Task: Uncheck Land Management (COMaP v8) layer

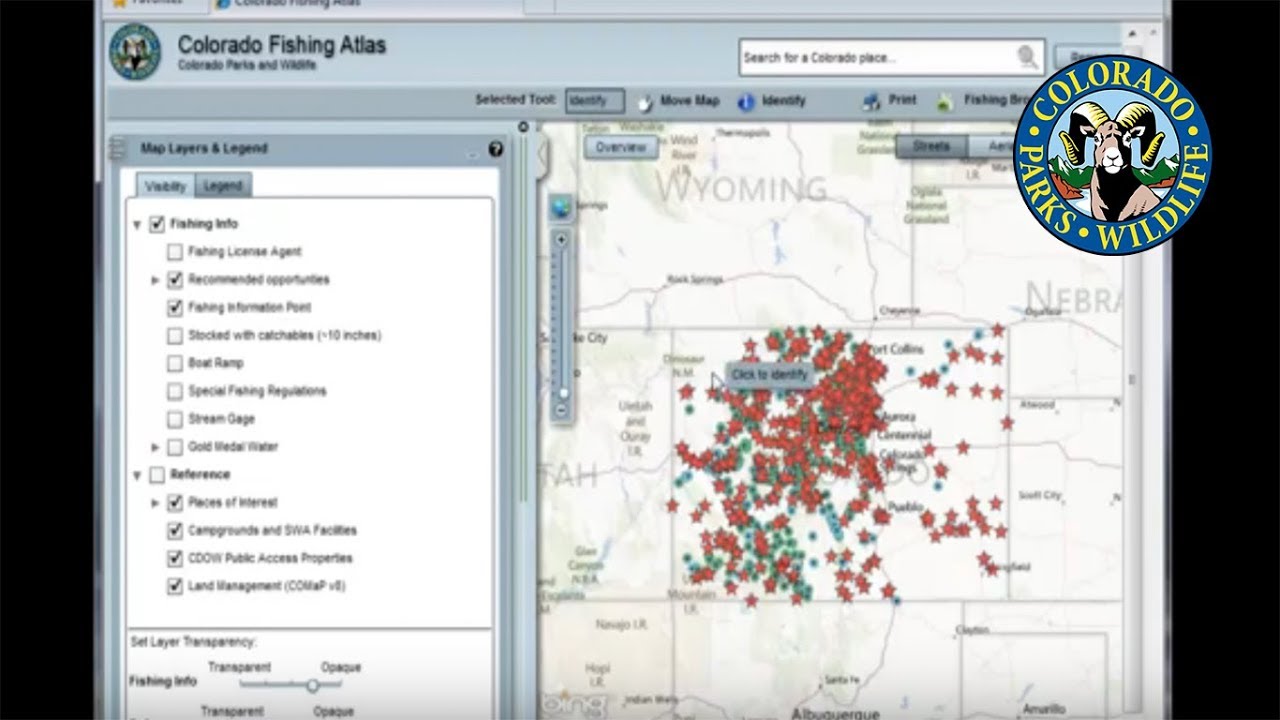Action: tap(175, 586)
